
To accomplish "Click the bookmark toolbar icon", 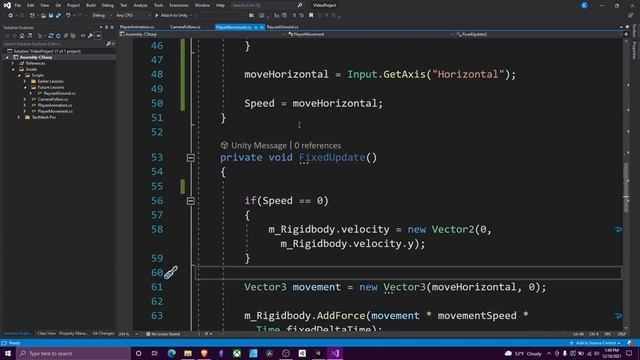I will (311, 16).
